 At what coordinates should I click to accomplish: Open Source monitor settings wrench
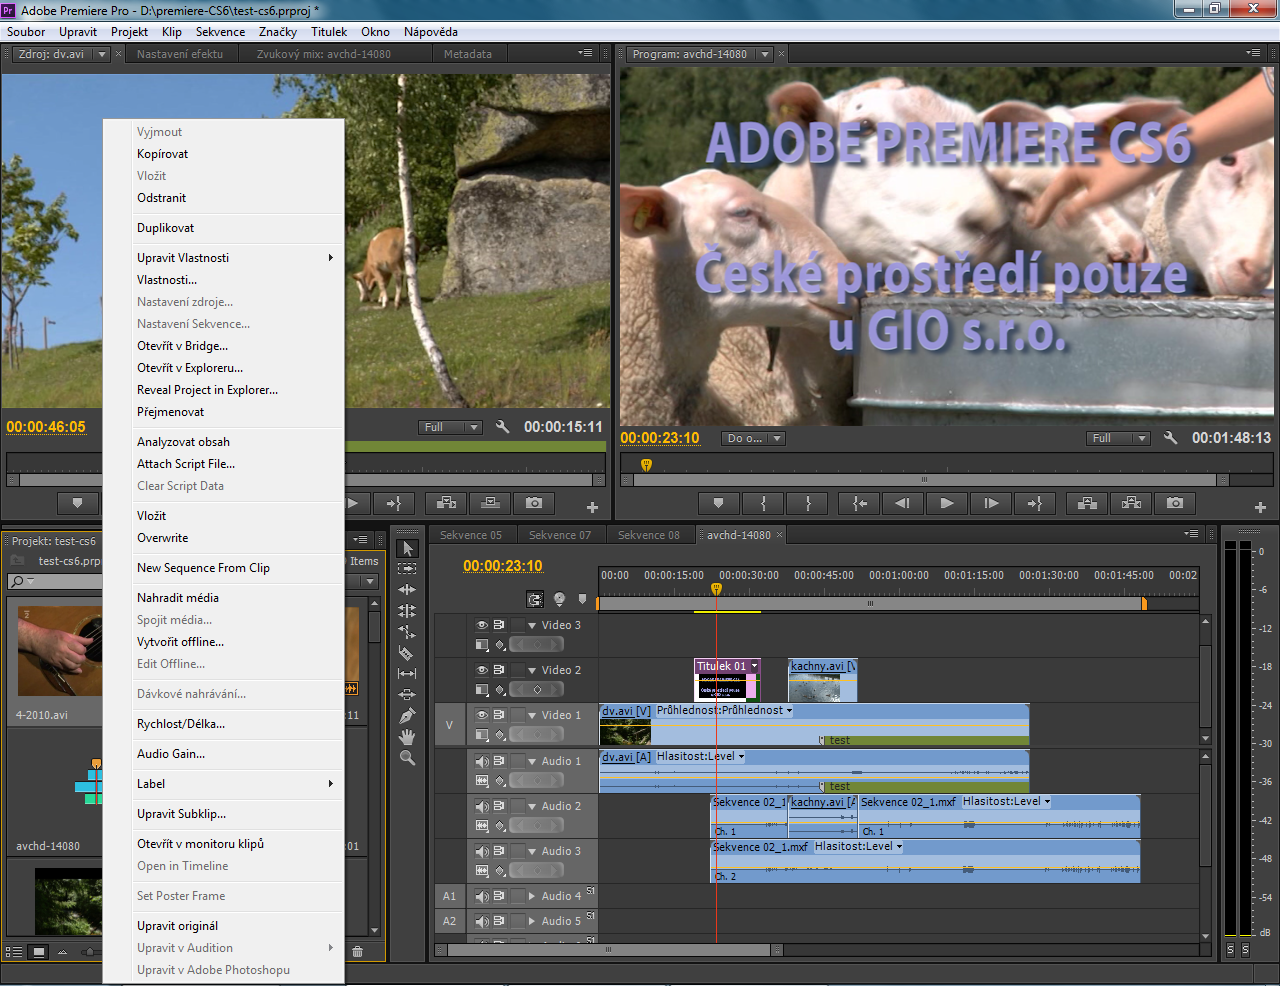pyautogui.click(x=502, y=427)
